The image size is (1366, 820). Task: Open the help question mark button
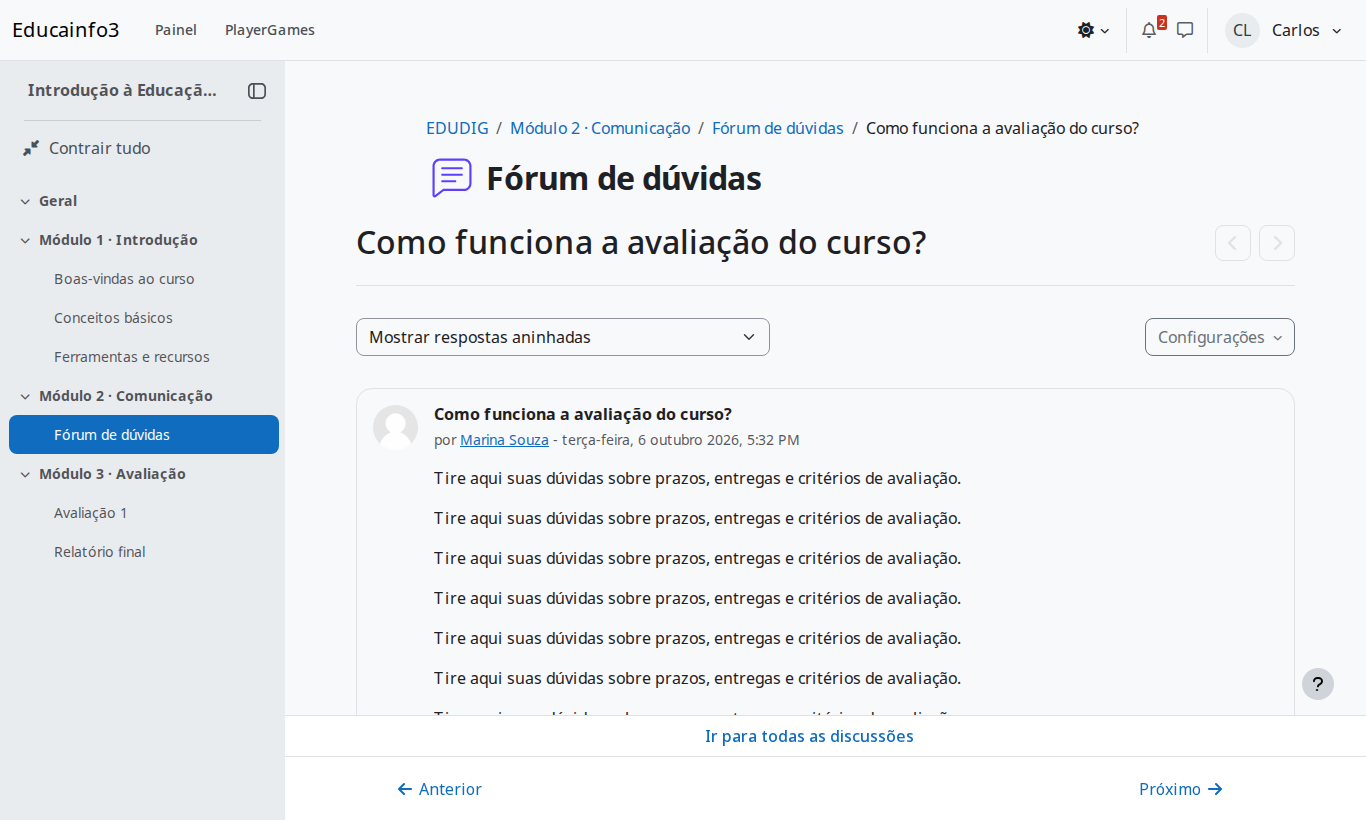point(1318,684)
